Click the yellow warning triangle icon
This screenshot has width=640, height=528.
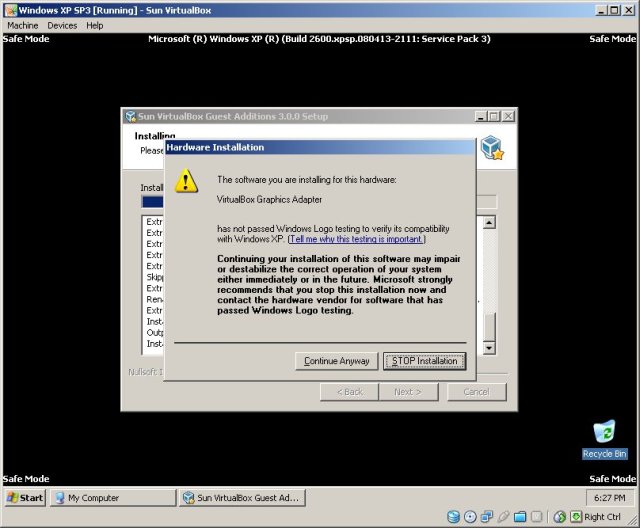coord(187,180)
